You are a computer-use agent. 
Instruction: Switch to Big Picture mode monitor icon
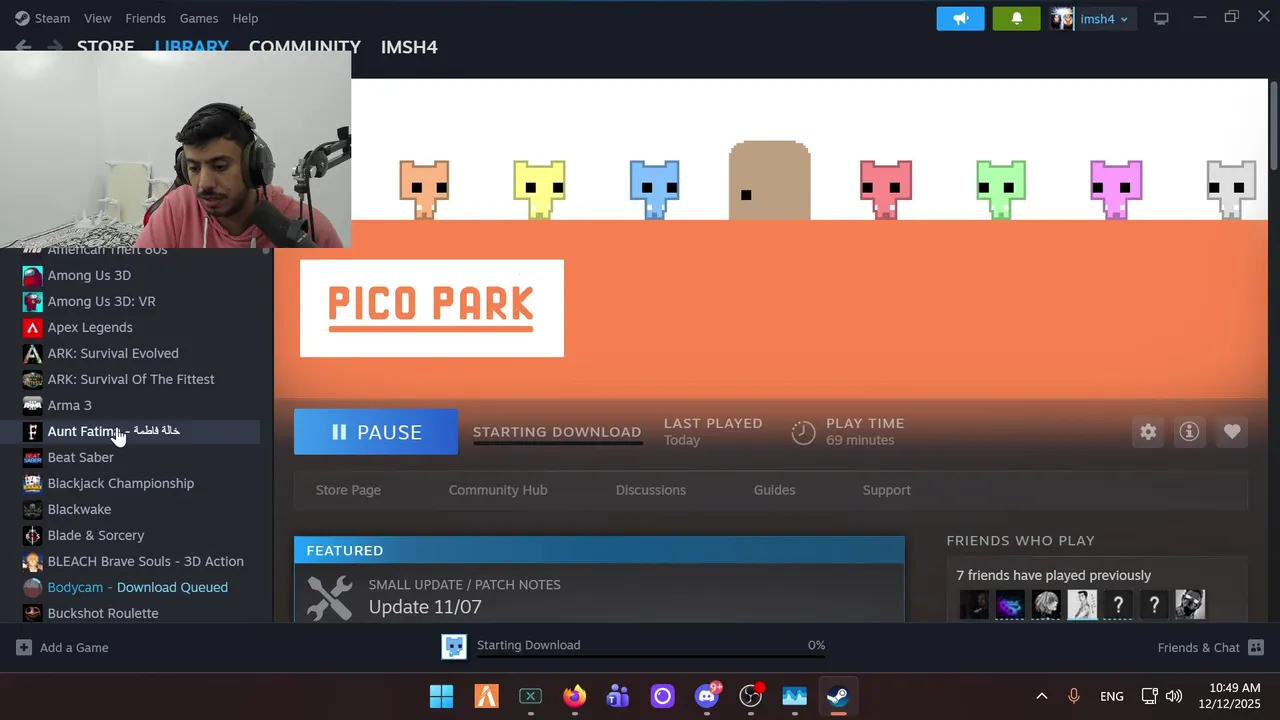click(x=1161, y=18)
